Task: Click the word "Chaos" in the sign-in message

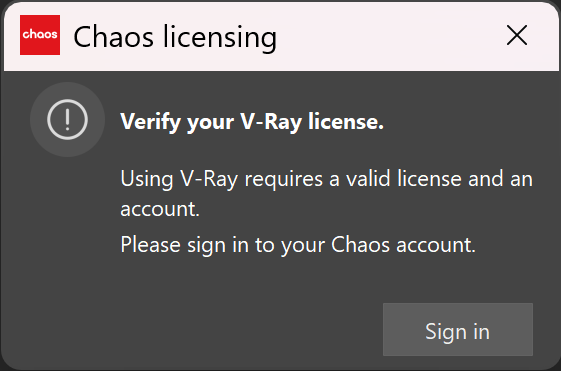Action: pyautogui.click(x=360, y=245)
